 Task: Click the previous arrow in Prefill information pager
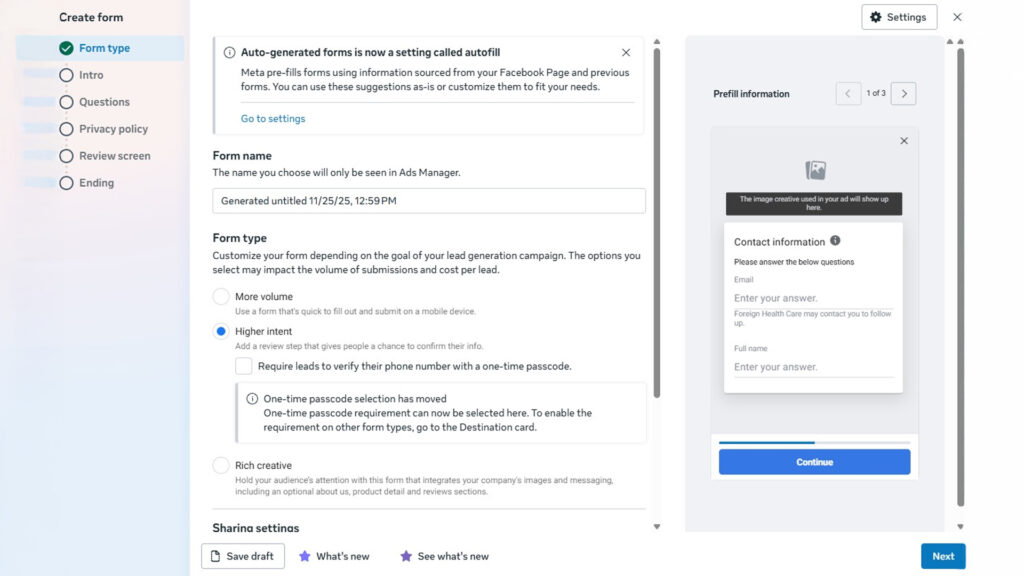click(x=848, y=93)
